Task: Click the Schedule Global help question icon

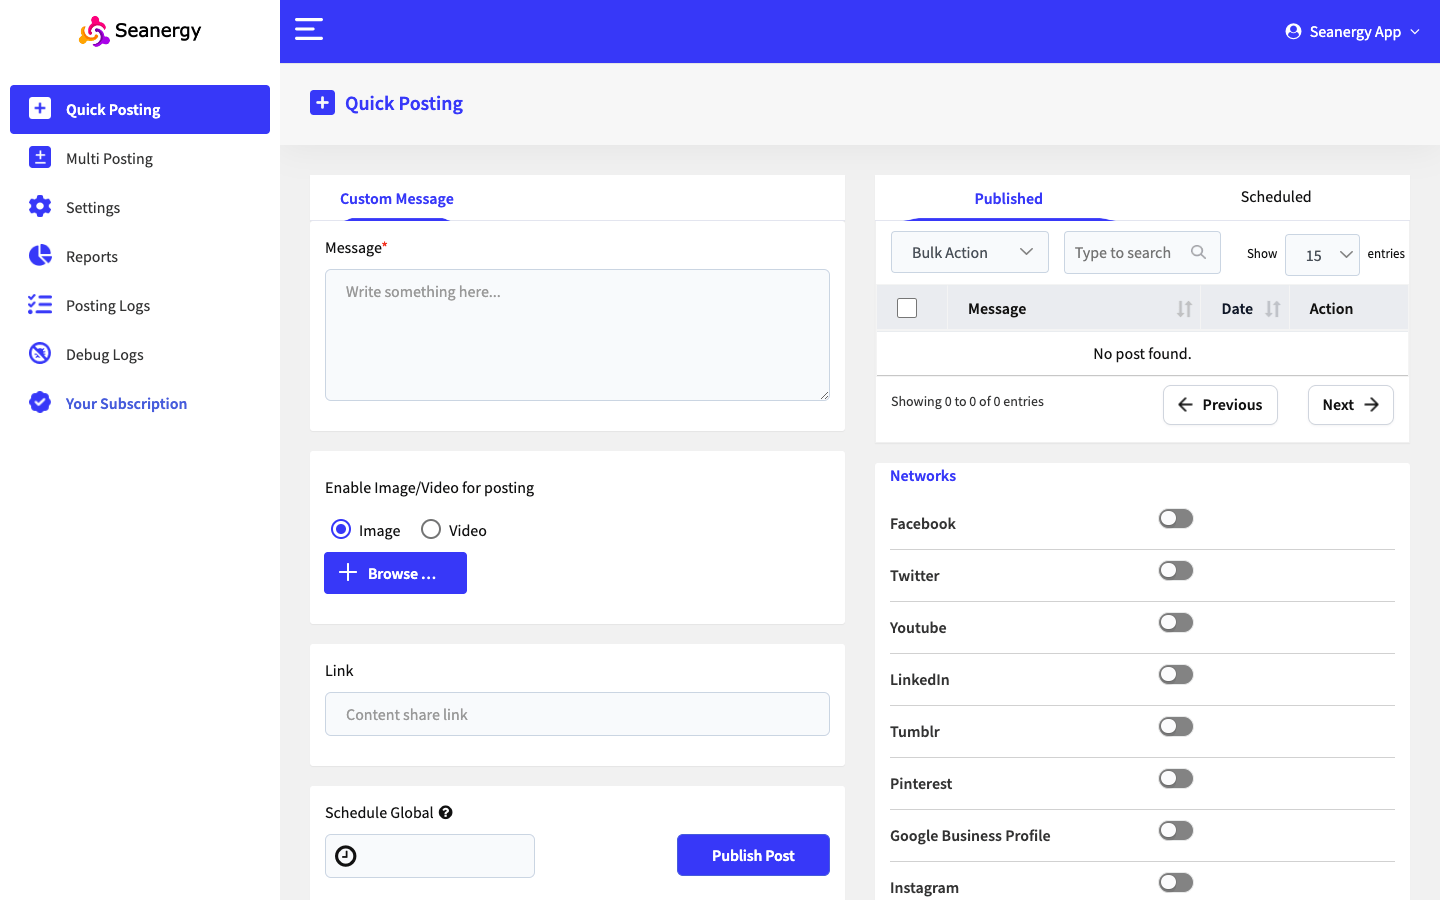Action: click(x=446, y=813)
